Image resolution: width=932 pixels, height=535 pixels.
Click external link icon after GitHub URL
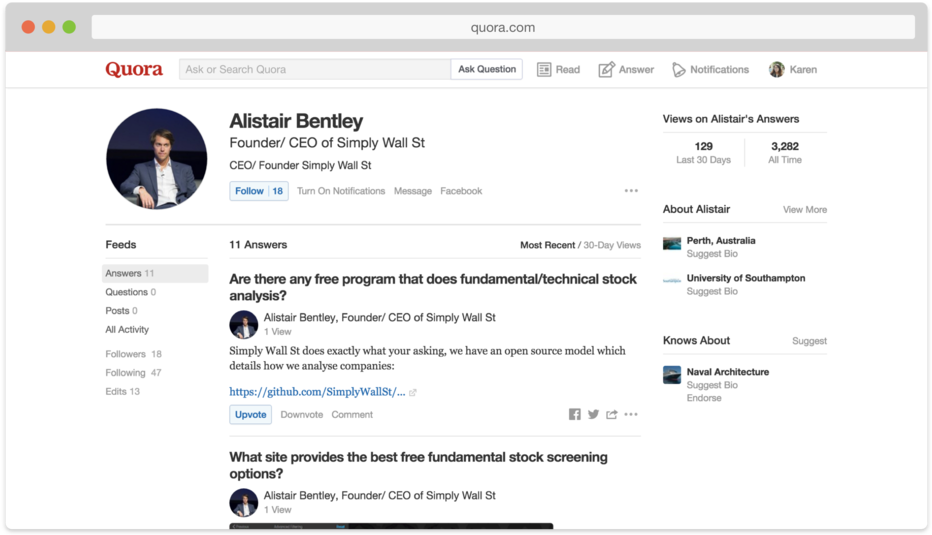point(413,392)
